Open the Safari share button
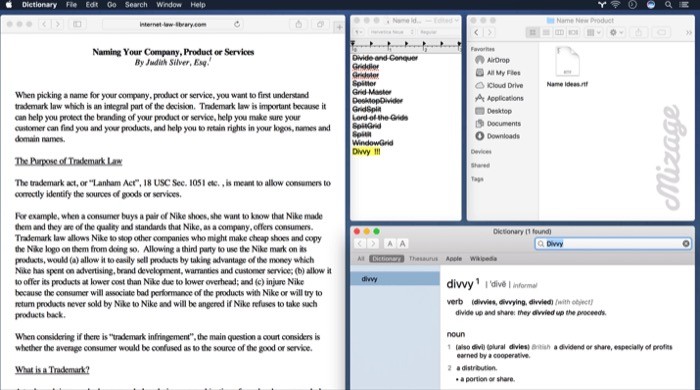This screenshot has height=390, width=700. click(299, 24)
